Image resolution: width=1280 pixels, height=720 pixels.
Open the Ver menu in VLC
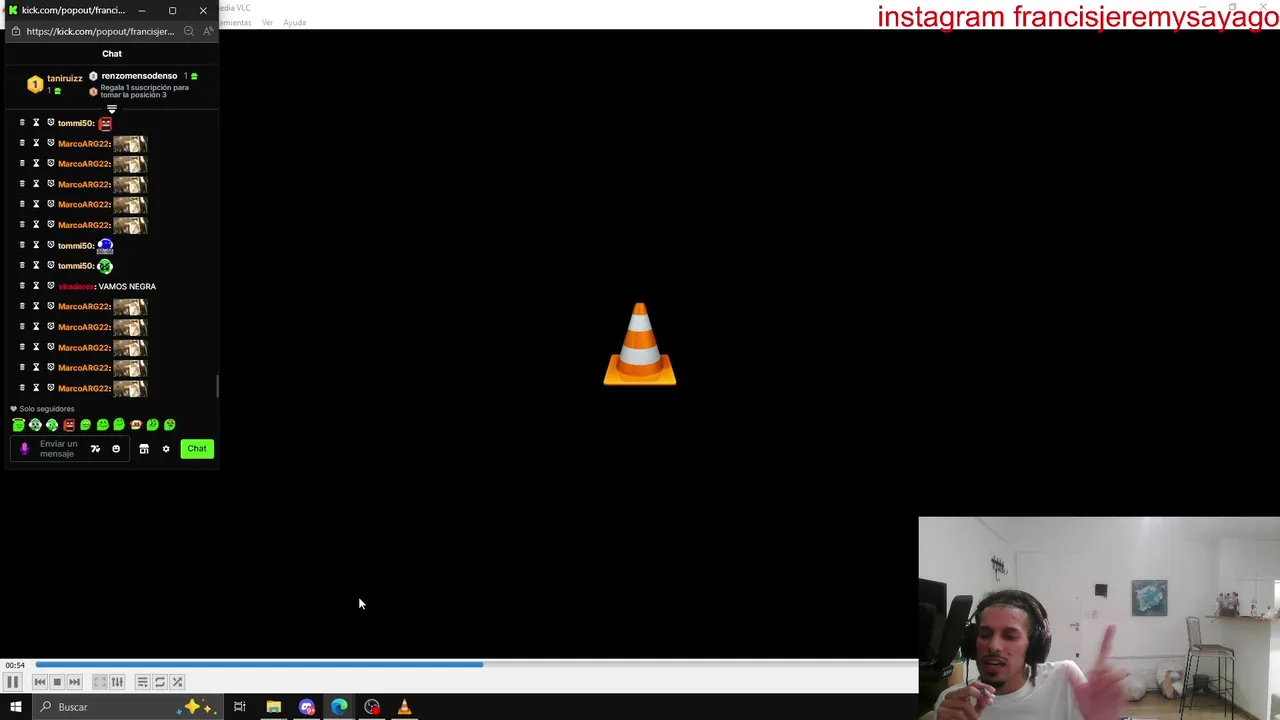click(267, 22)
